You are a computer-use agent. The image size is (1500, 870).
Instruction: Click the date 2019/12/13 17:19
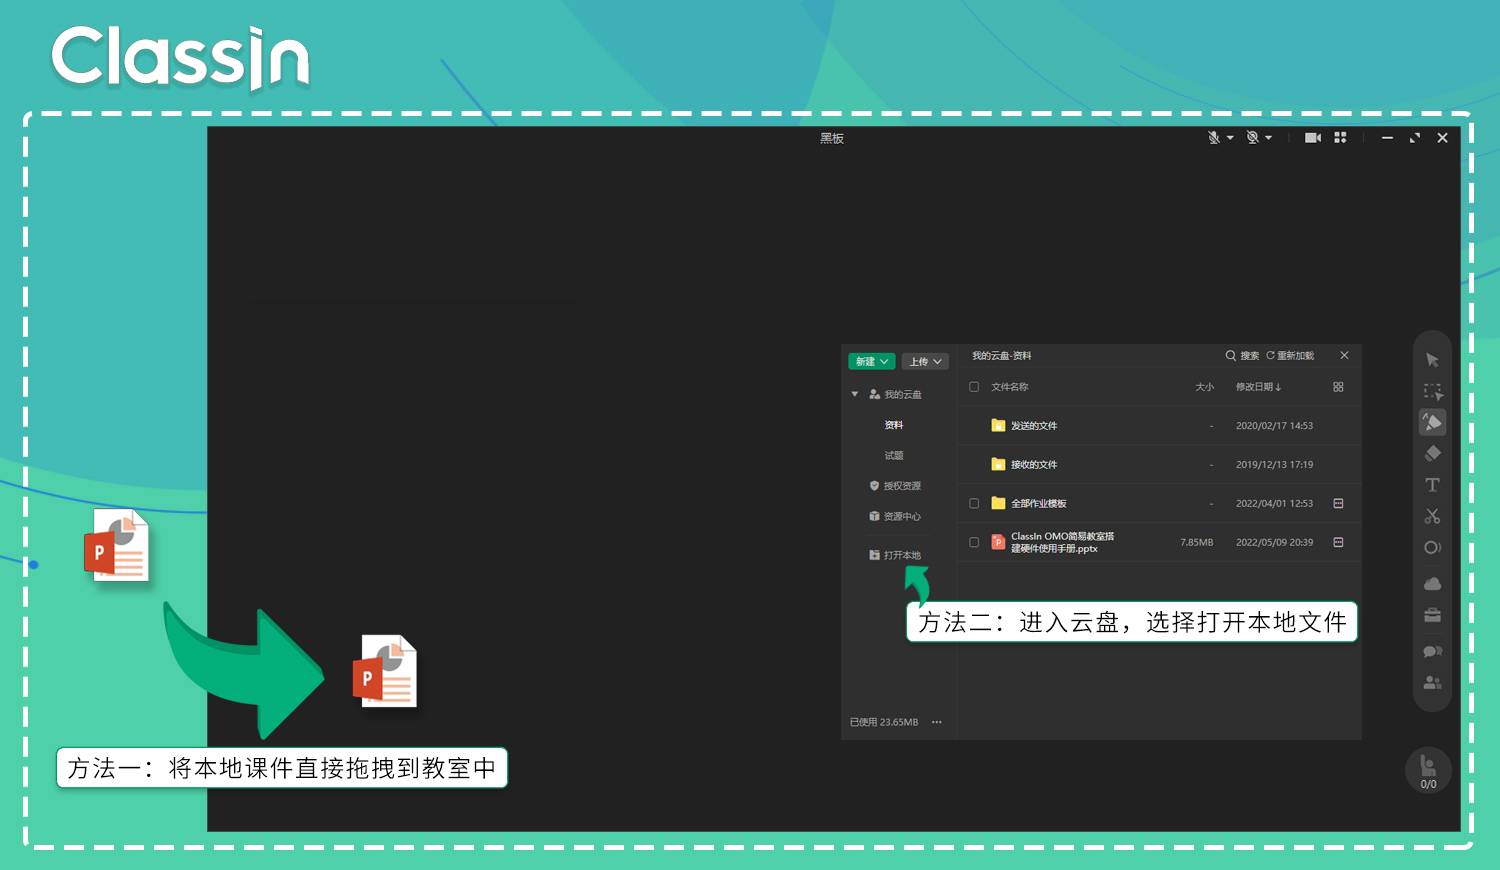tap(1274, 464)
